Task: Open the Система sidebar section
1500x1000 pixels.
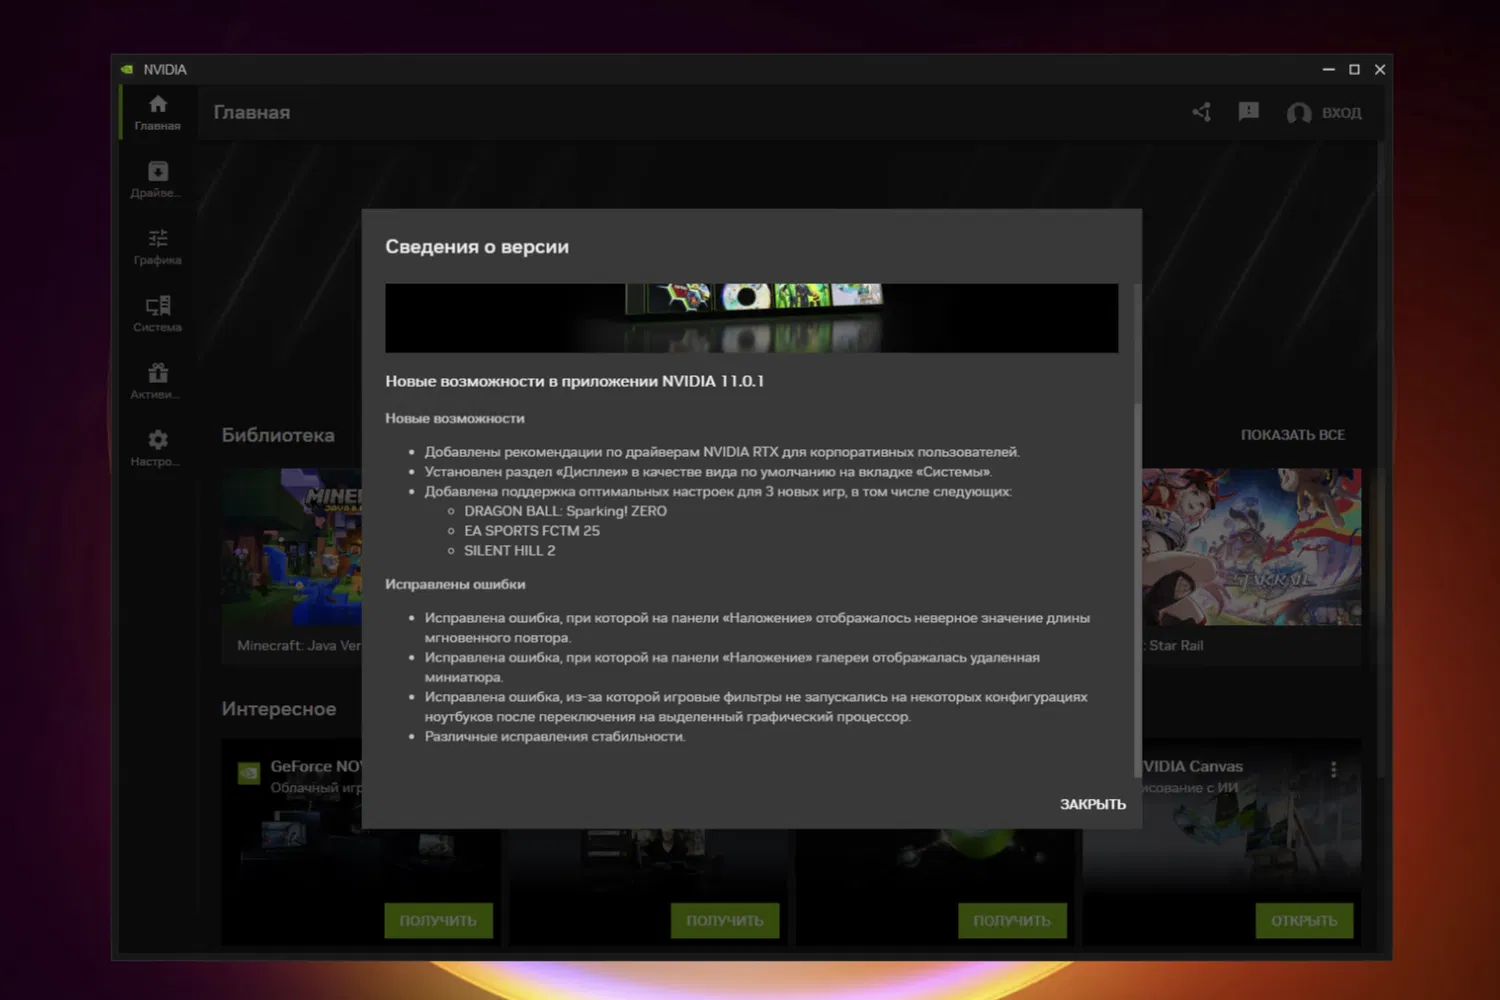Action: click(x=158, y=313)
